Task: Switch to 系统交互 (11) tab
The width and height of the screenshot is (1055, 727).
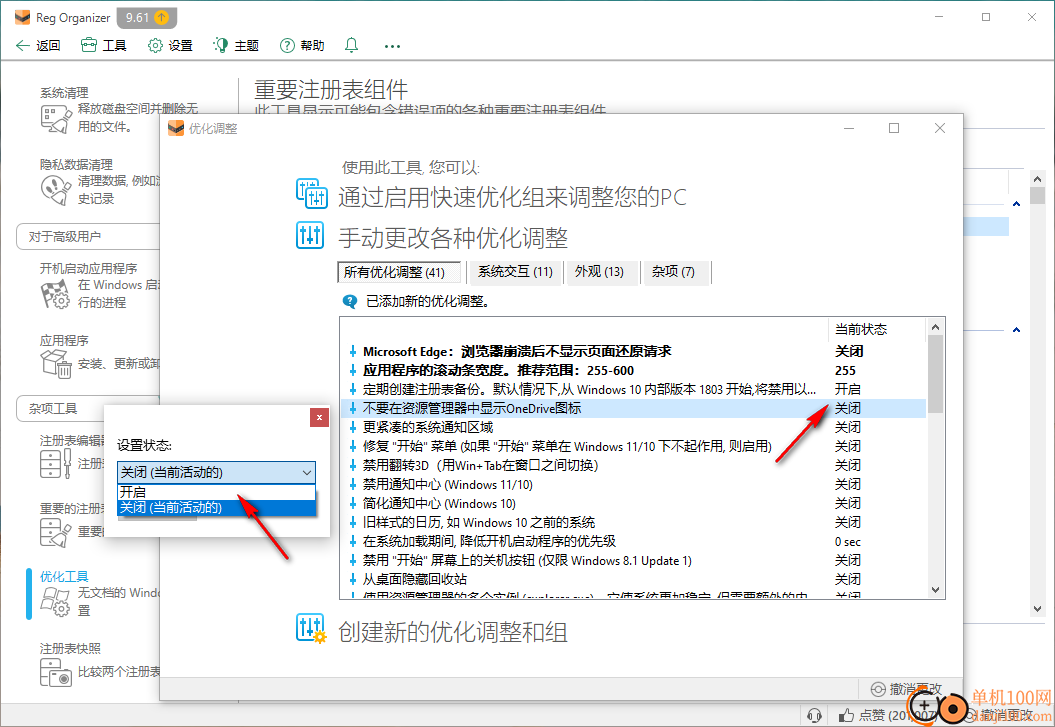Action: (515, 272)
